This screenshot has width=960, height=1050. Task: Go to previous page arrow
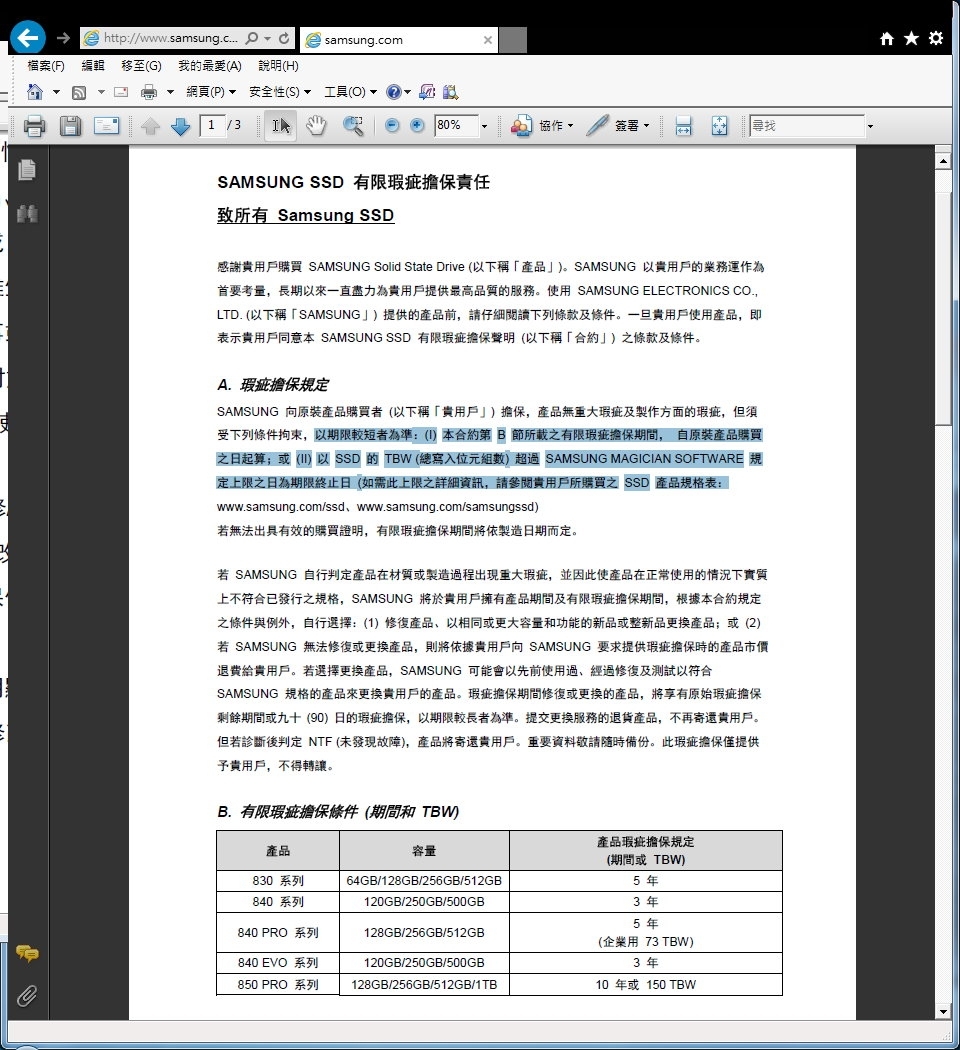pyautogui.click(x=151, y=126)
